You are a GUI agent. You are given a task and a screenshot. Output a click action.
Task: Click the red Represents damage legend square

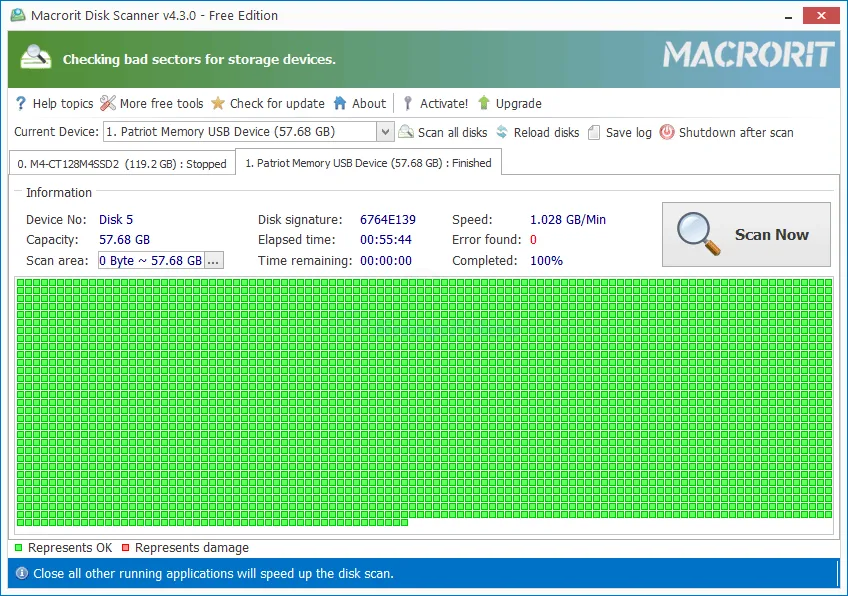(x=125, y=547)
